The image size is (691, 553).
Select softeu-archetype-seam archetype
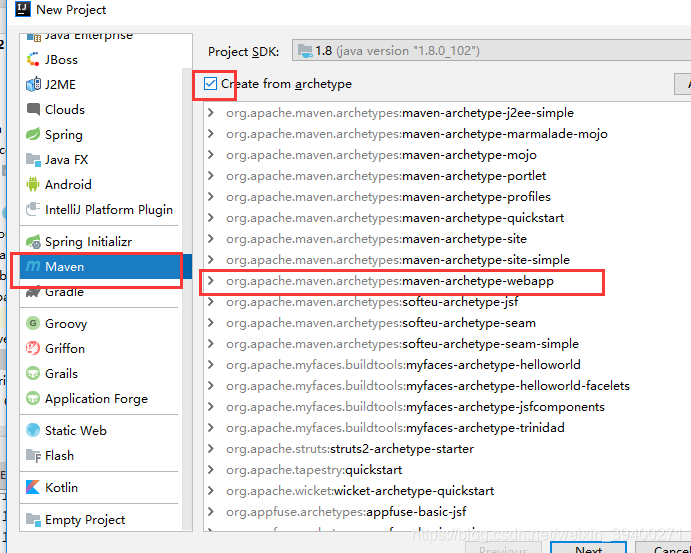(381, 323)
